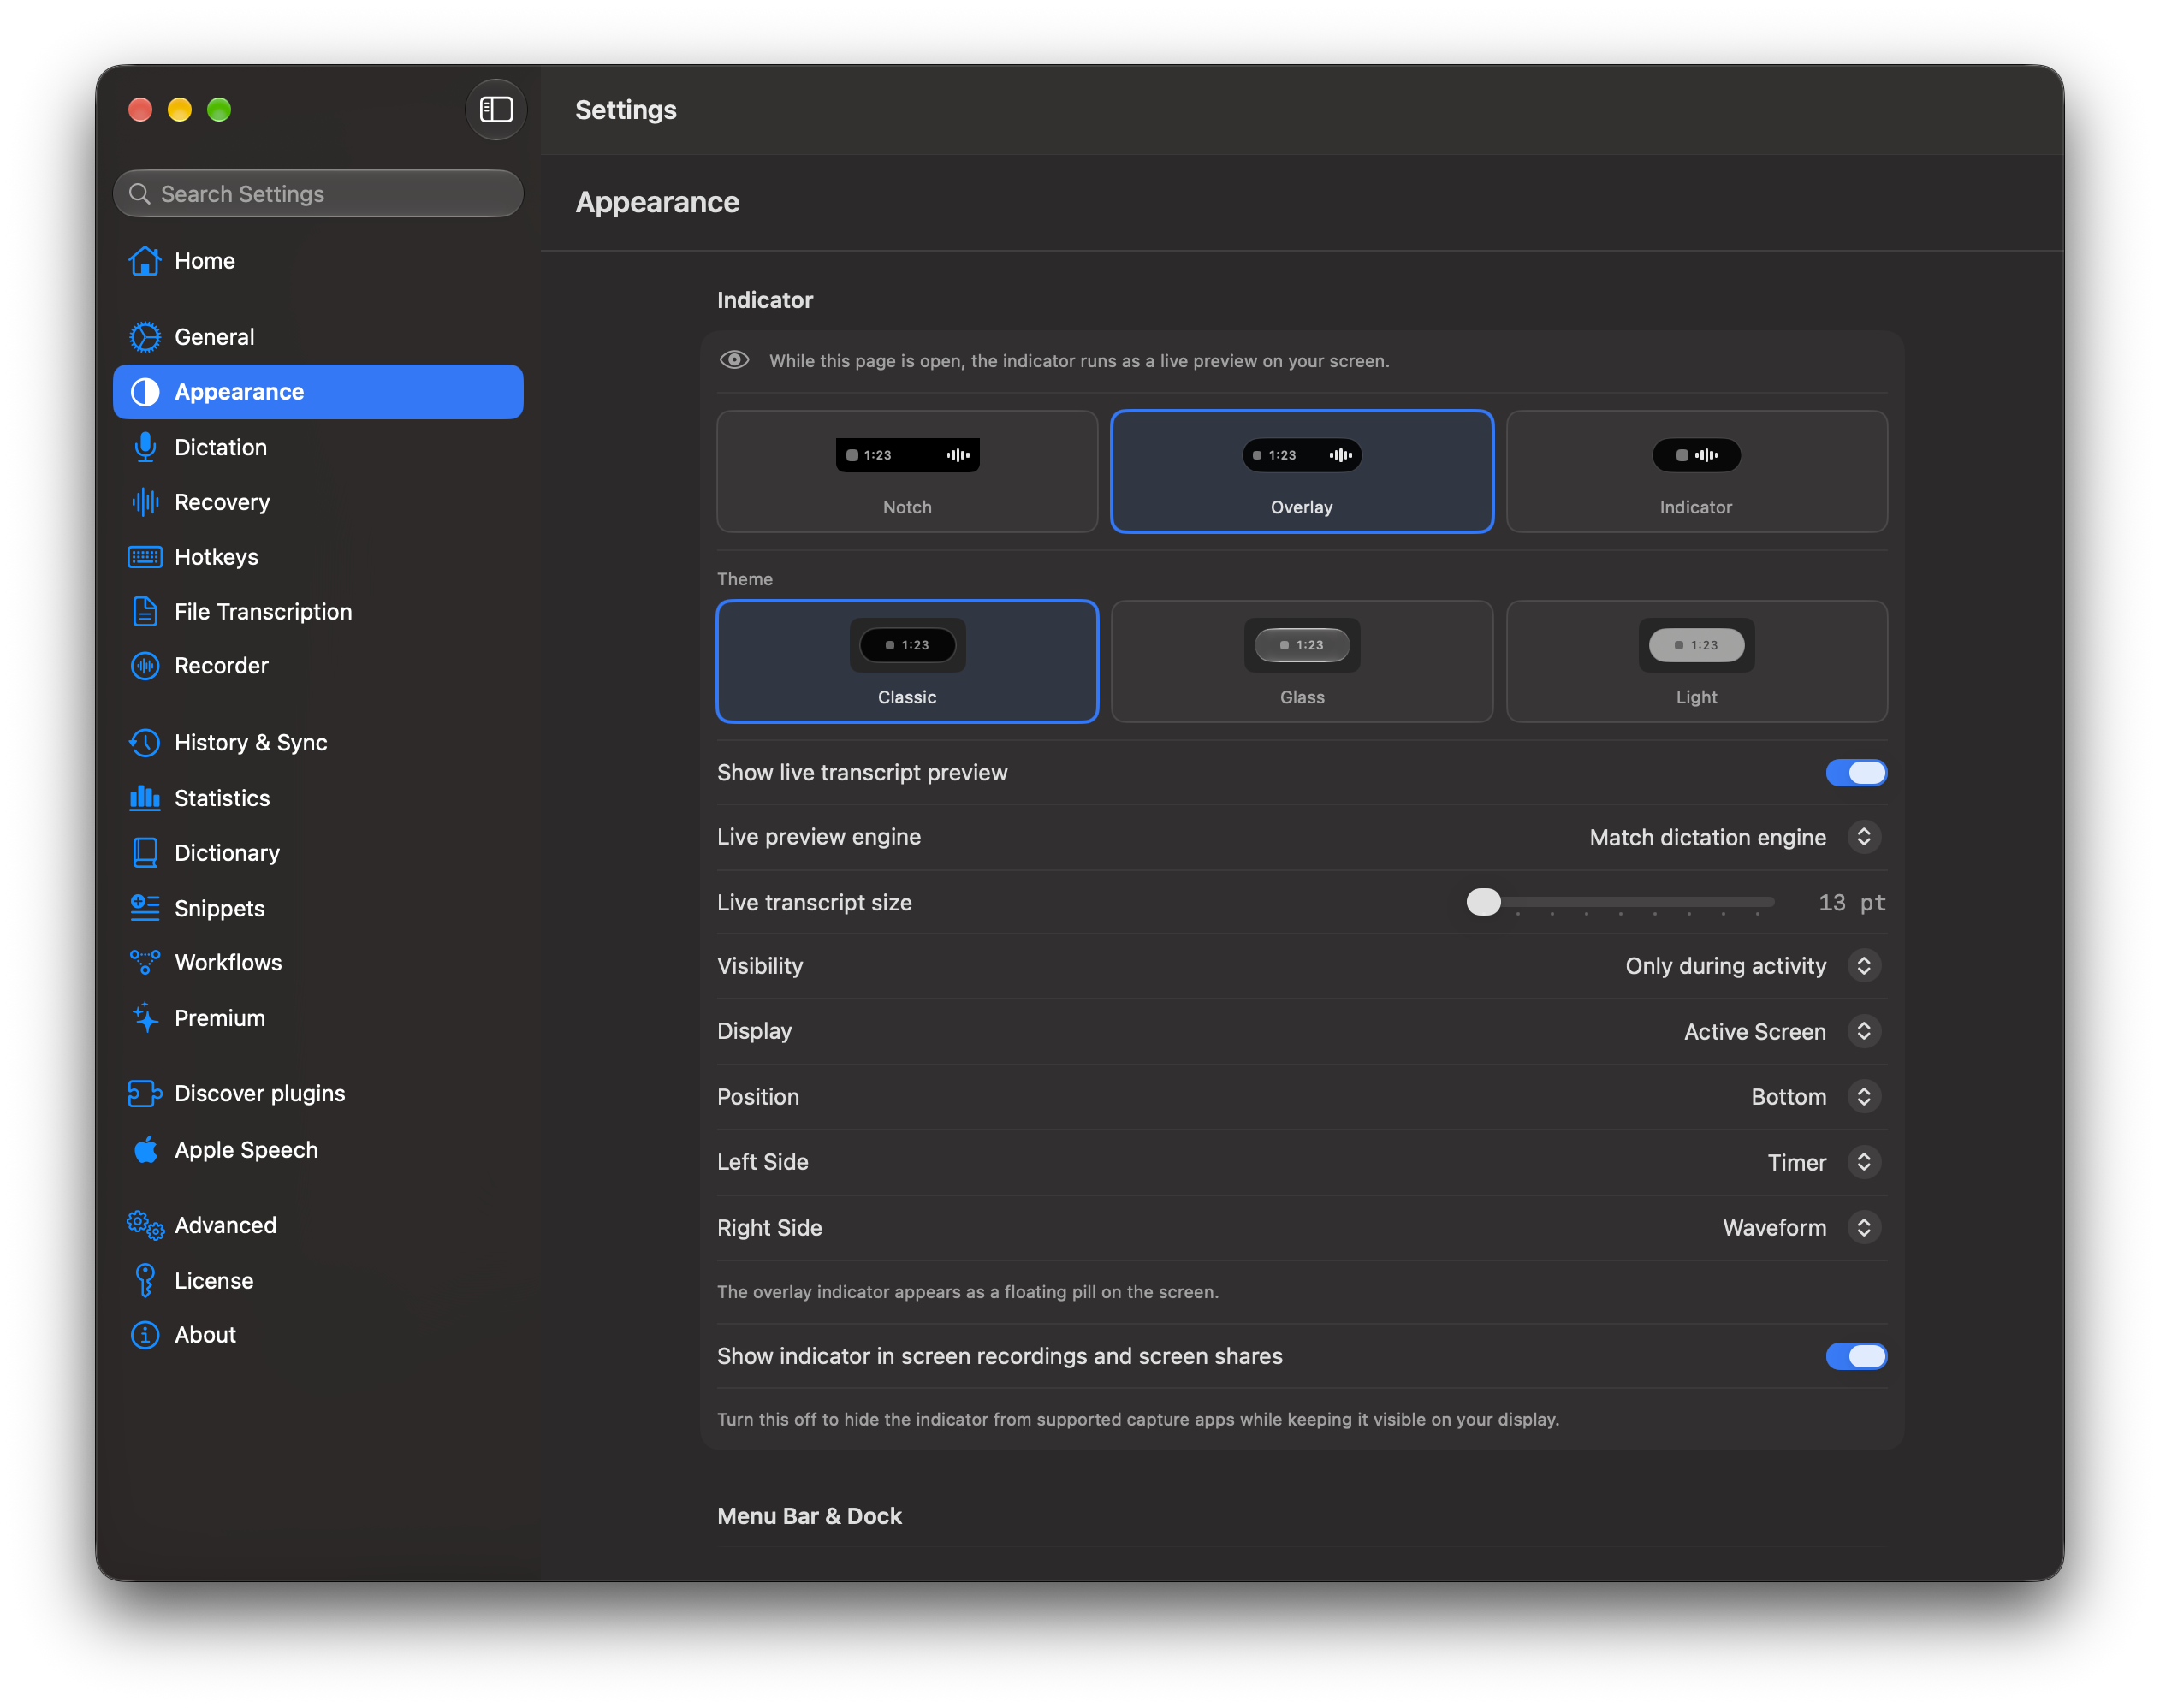Select the Notch indicator style
Screen dimensions: 2160x1708
point(907,471)
